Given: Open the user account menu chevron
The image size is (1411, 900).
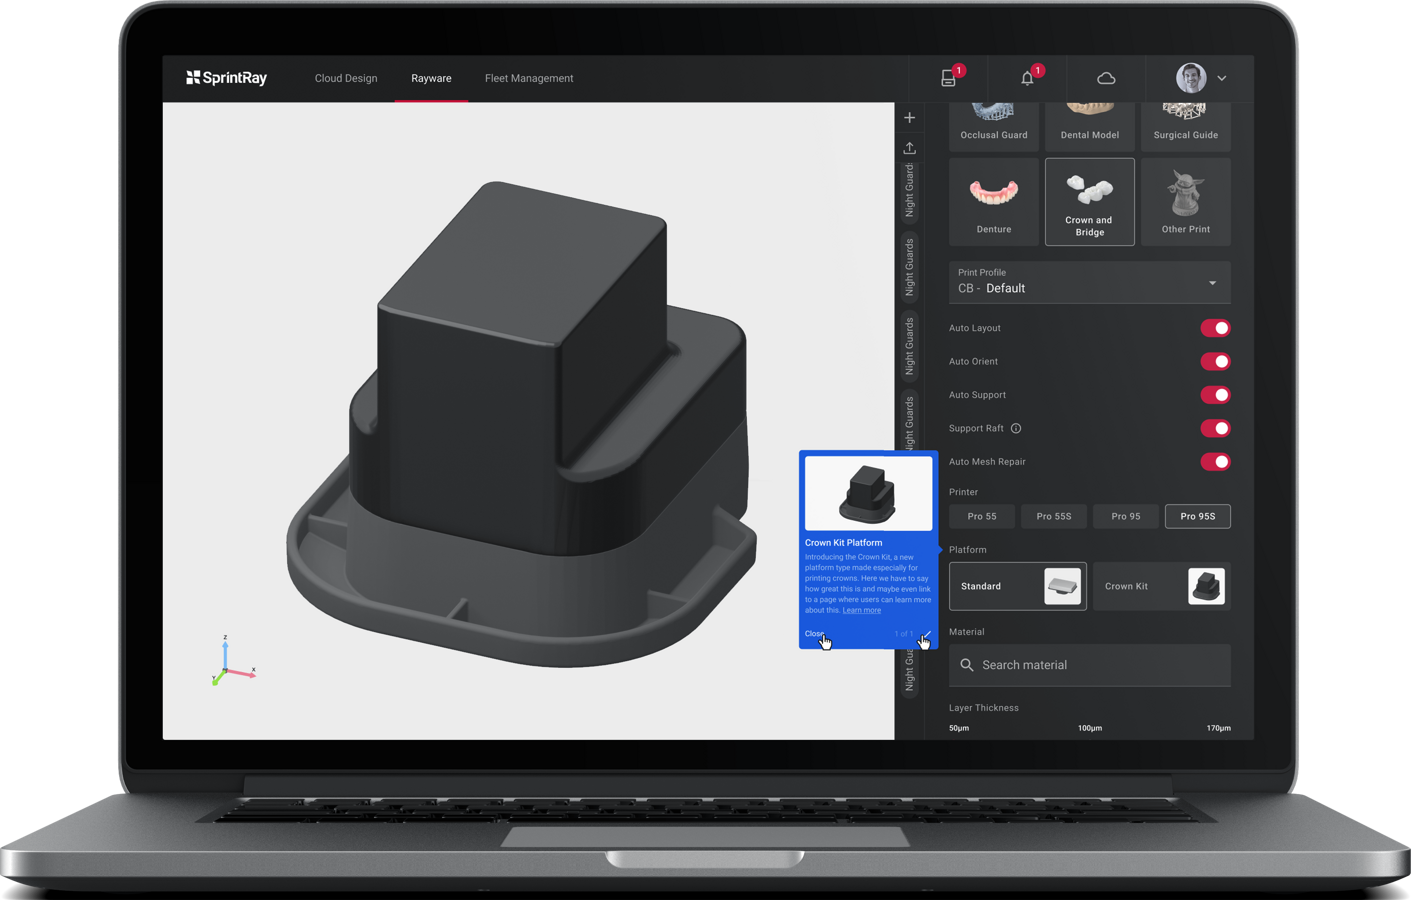Looking at the screenshot, I should click(1222, 78).
